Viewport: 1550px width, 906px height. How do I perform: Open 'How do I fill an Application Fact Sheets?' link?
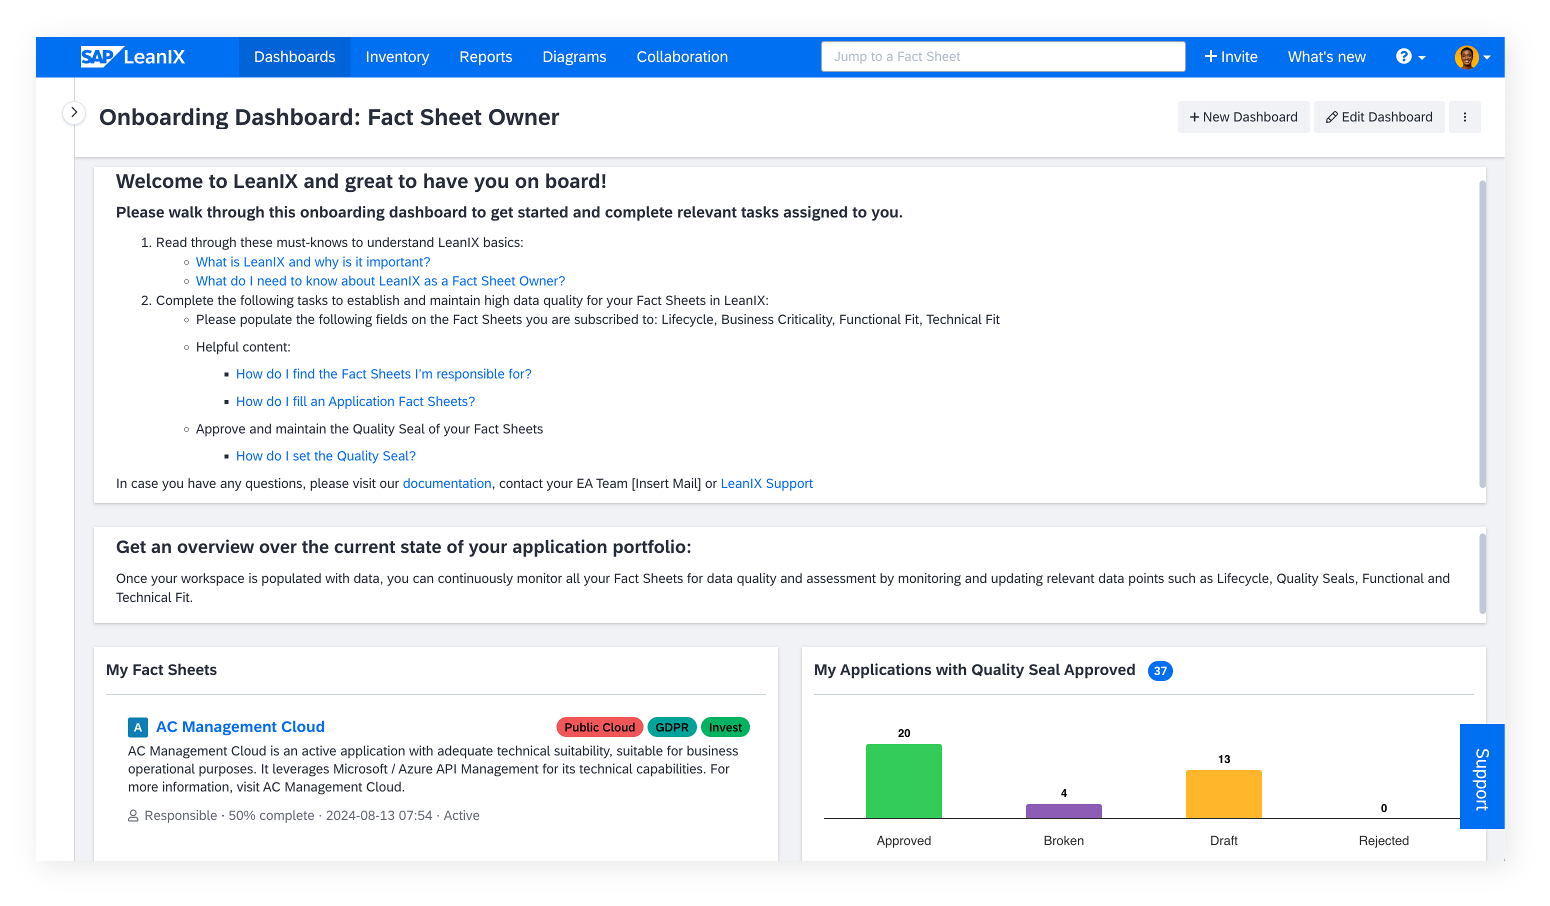pos(355,401)
